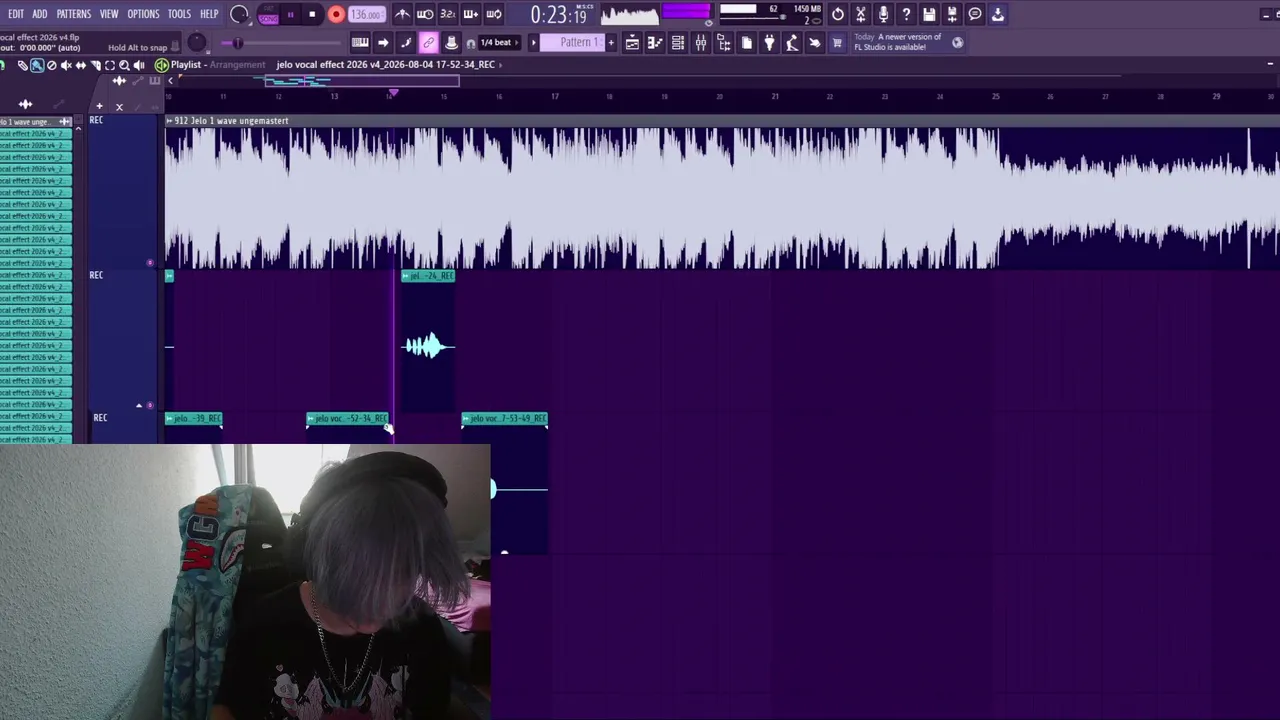Click the song time display 0:23:19

tap(558, 15)
